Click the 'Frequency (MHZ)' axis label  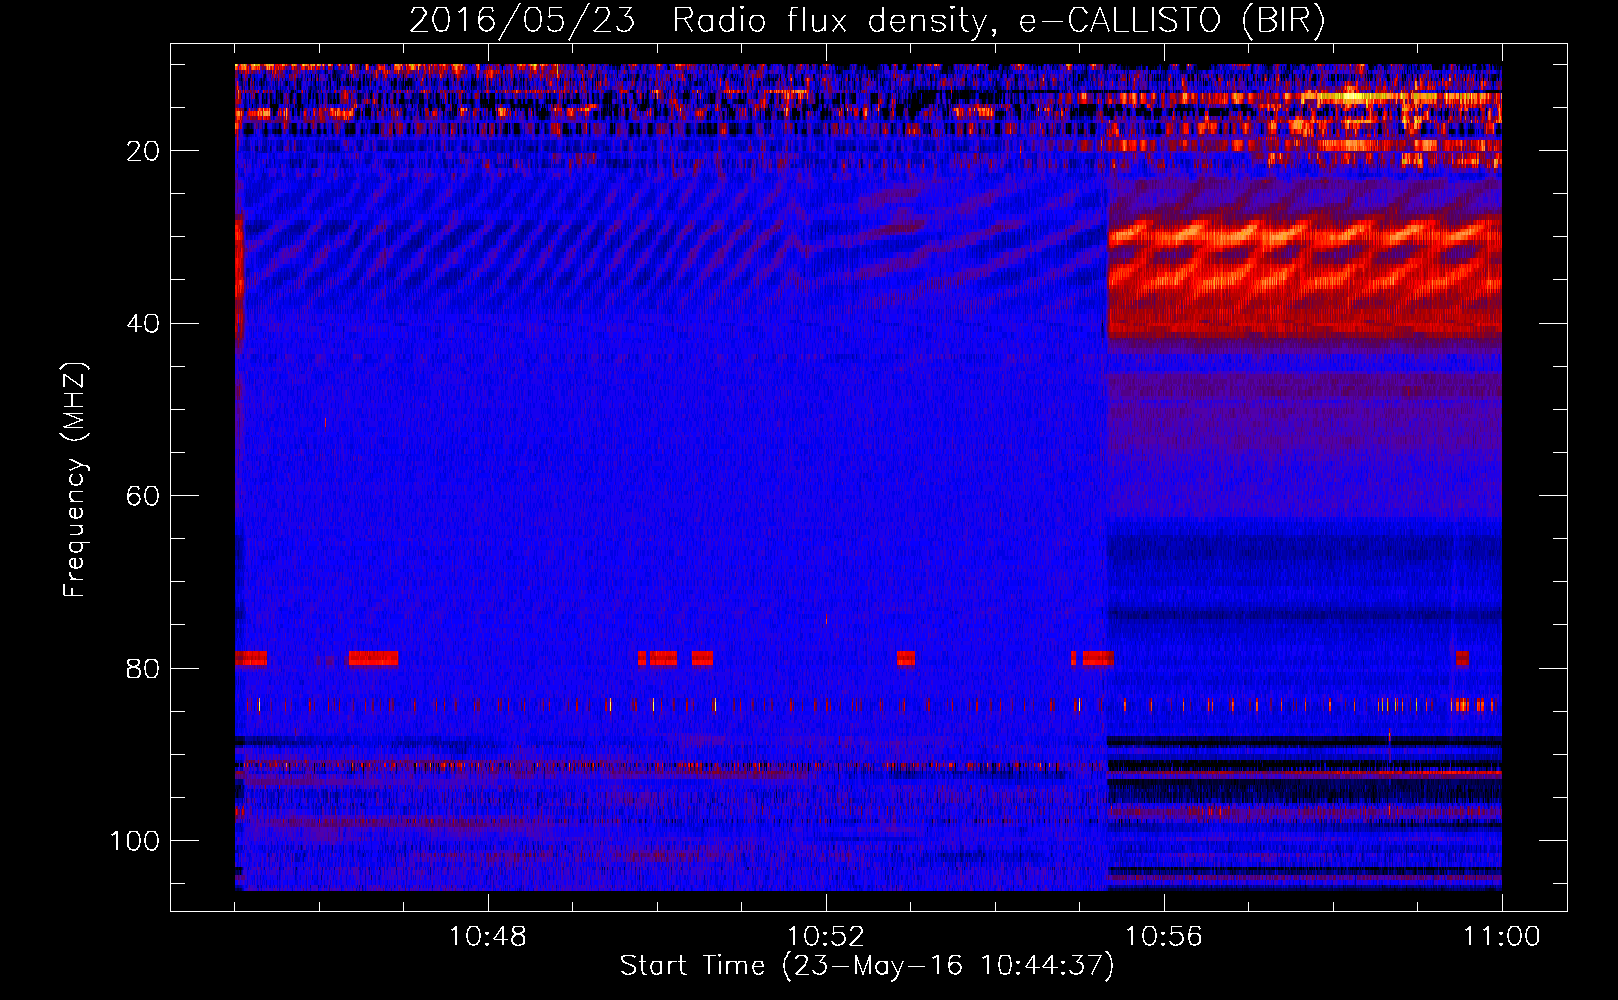click(76, 479)
